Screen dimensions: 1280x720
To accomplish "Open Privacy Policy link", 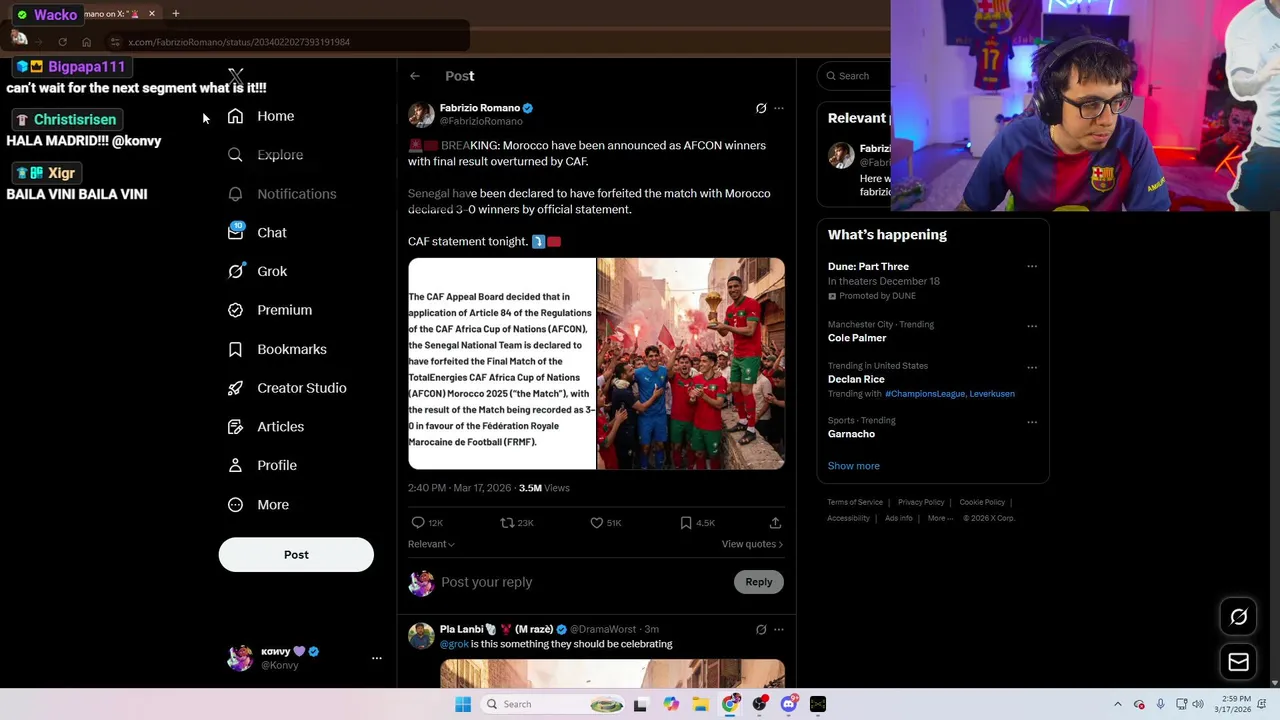I will [x=921, y=502].
